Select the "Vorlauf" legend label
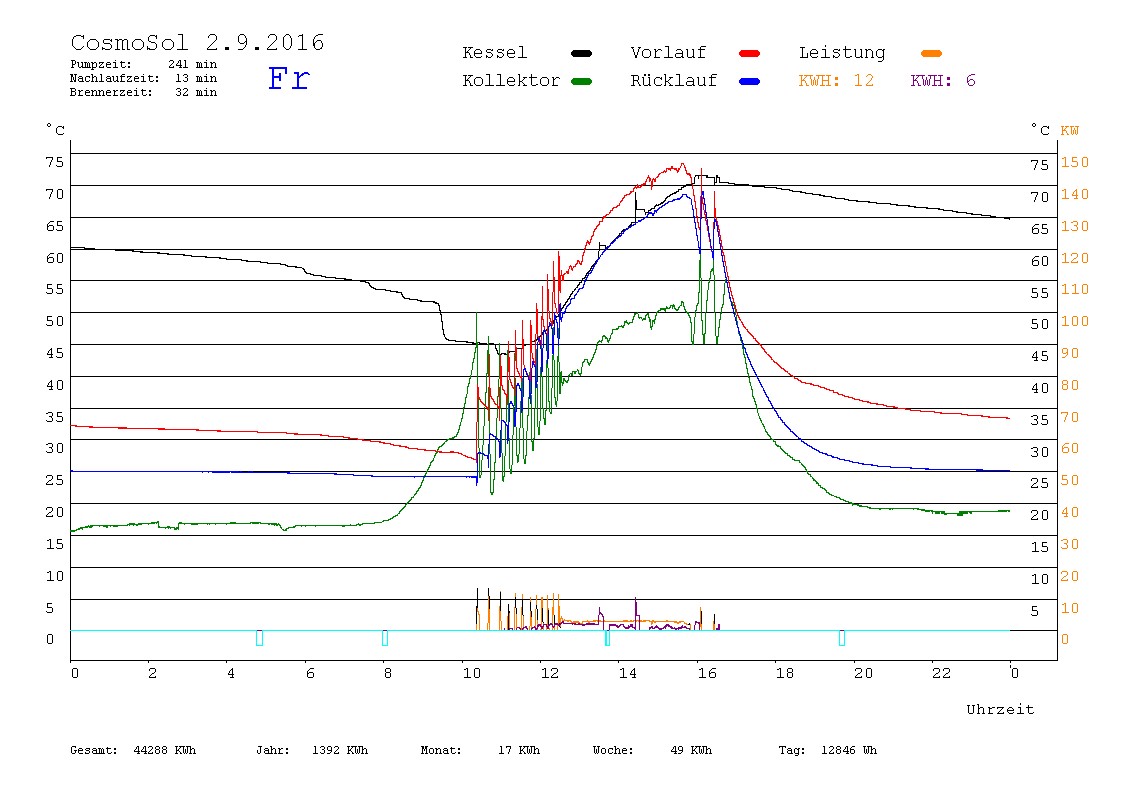 pyautogui.click(x=668, y=53)
